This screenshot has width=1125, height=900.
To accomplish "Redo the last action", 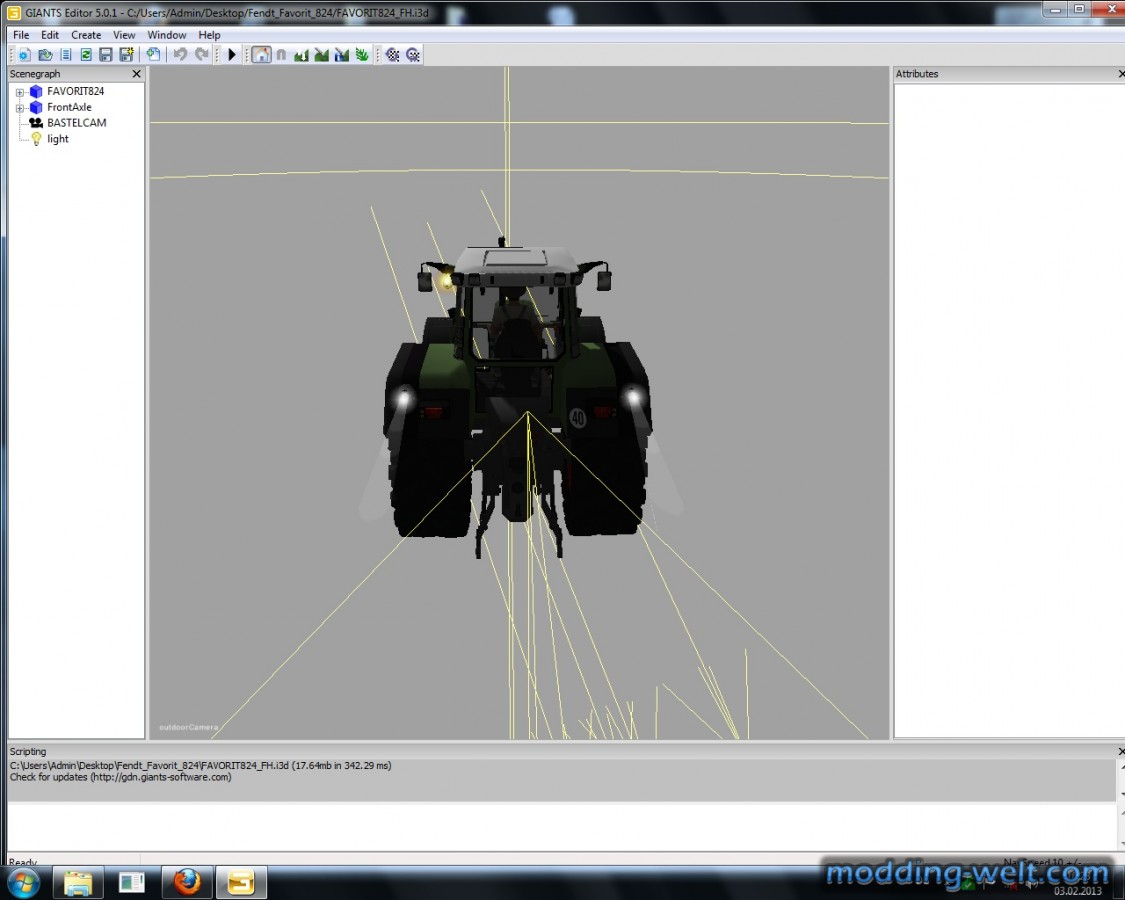I will click(202, 55).
